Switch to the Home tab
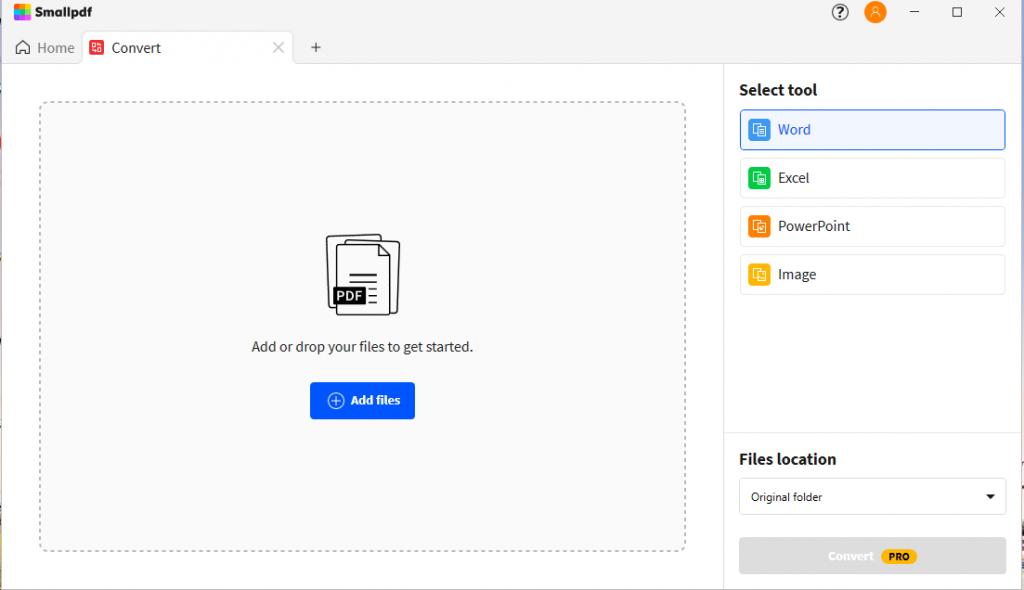The image size is (1024, 590). (x=45, y=48)
